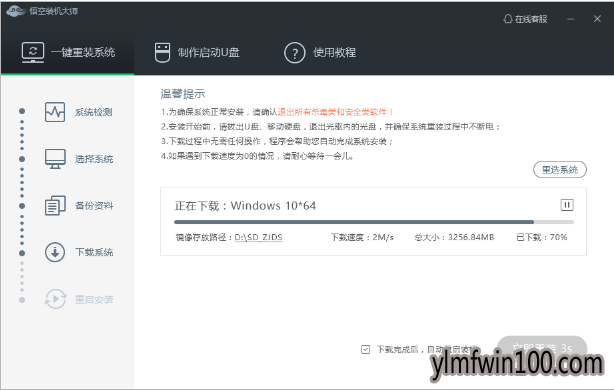Viewport: 614px width, 390px height.
Task: Click the 正在下载：Windows 10*64 title
Action: point(245,206)
